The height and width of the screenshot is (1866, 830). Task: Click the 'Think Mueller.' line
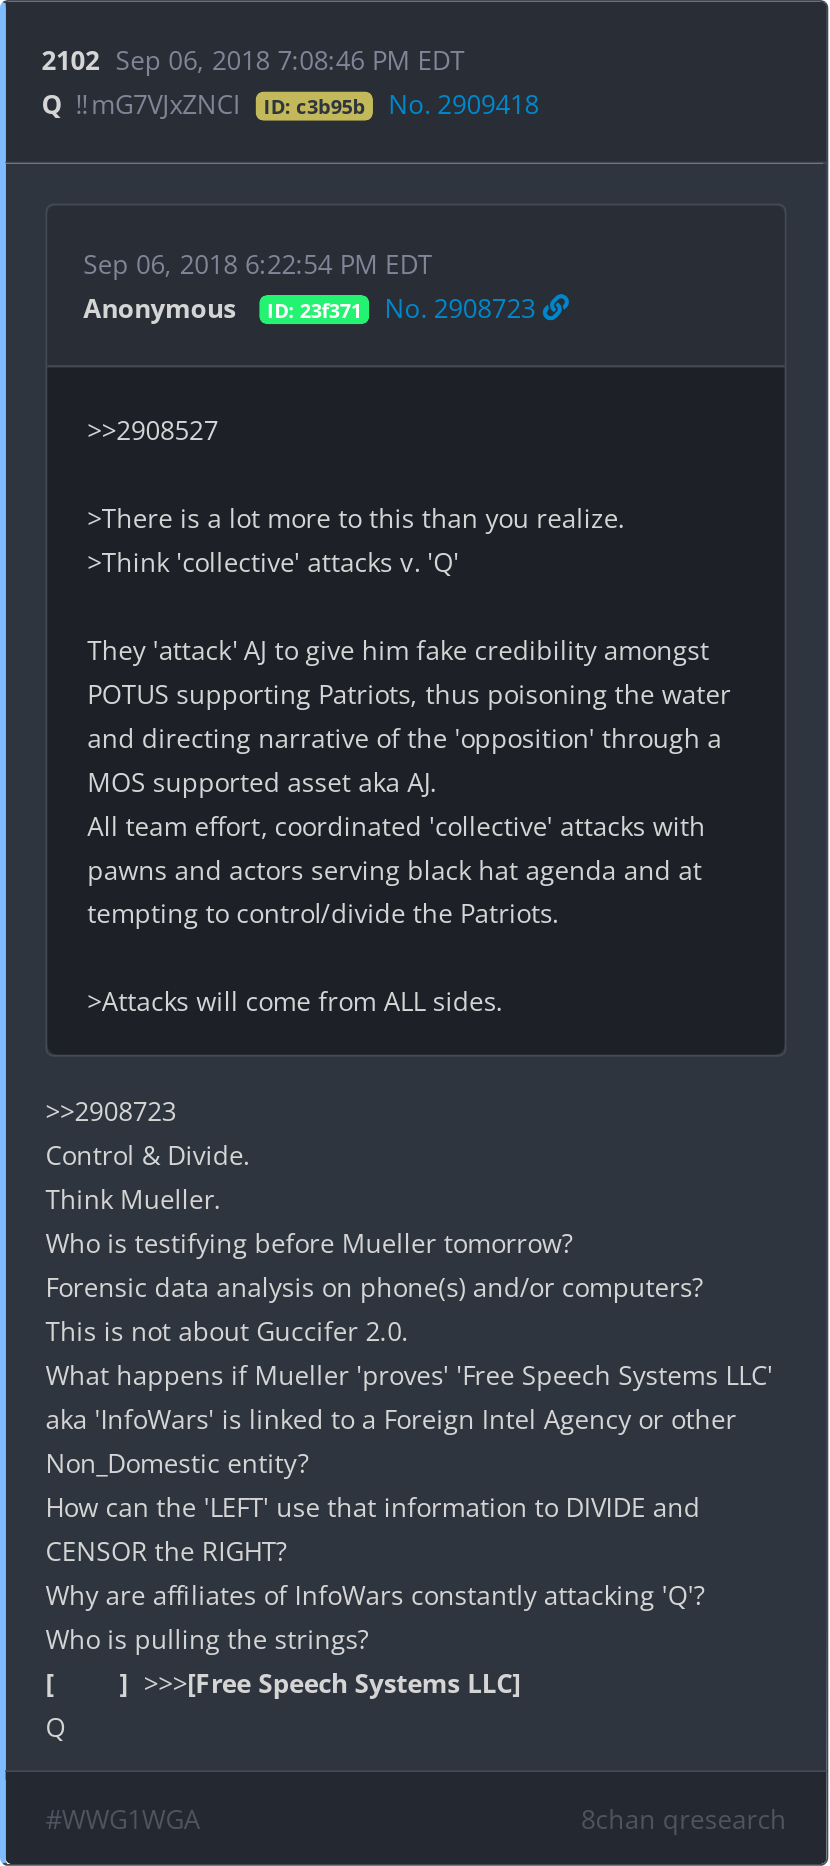133,1200
